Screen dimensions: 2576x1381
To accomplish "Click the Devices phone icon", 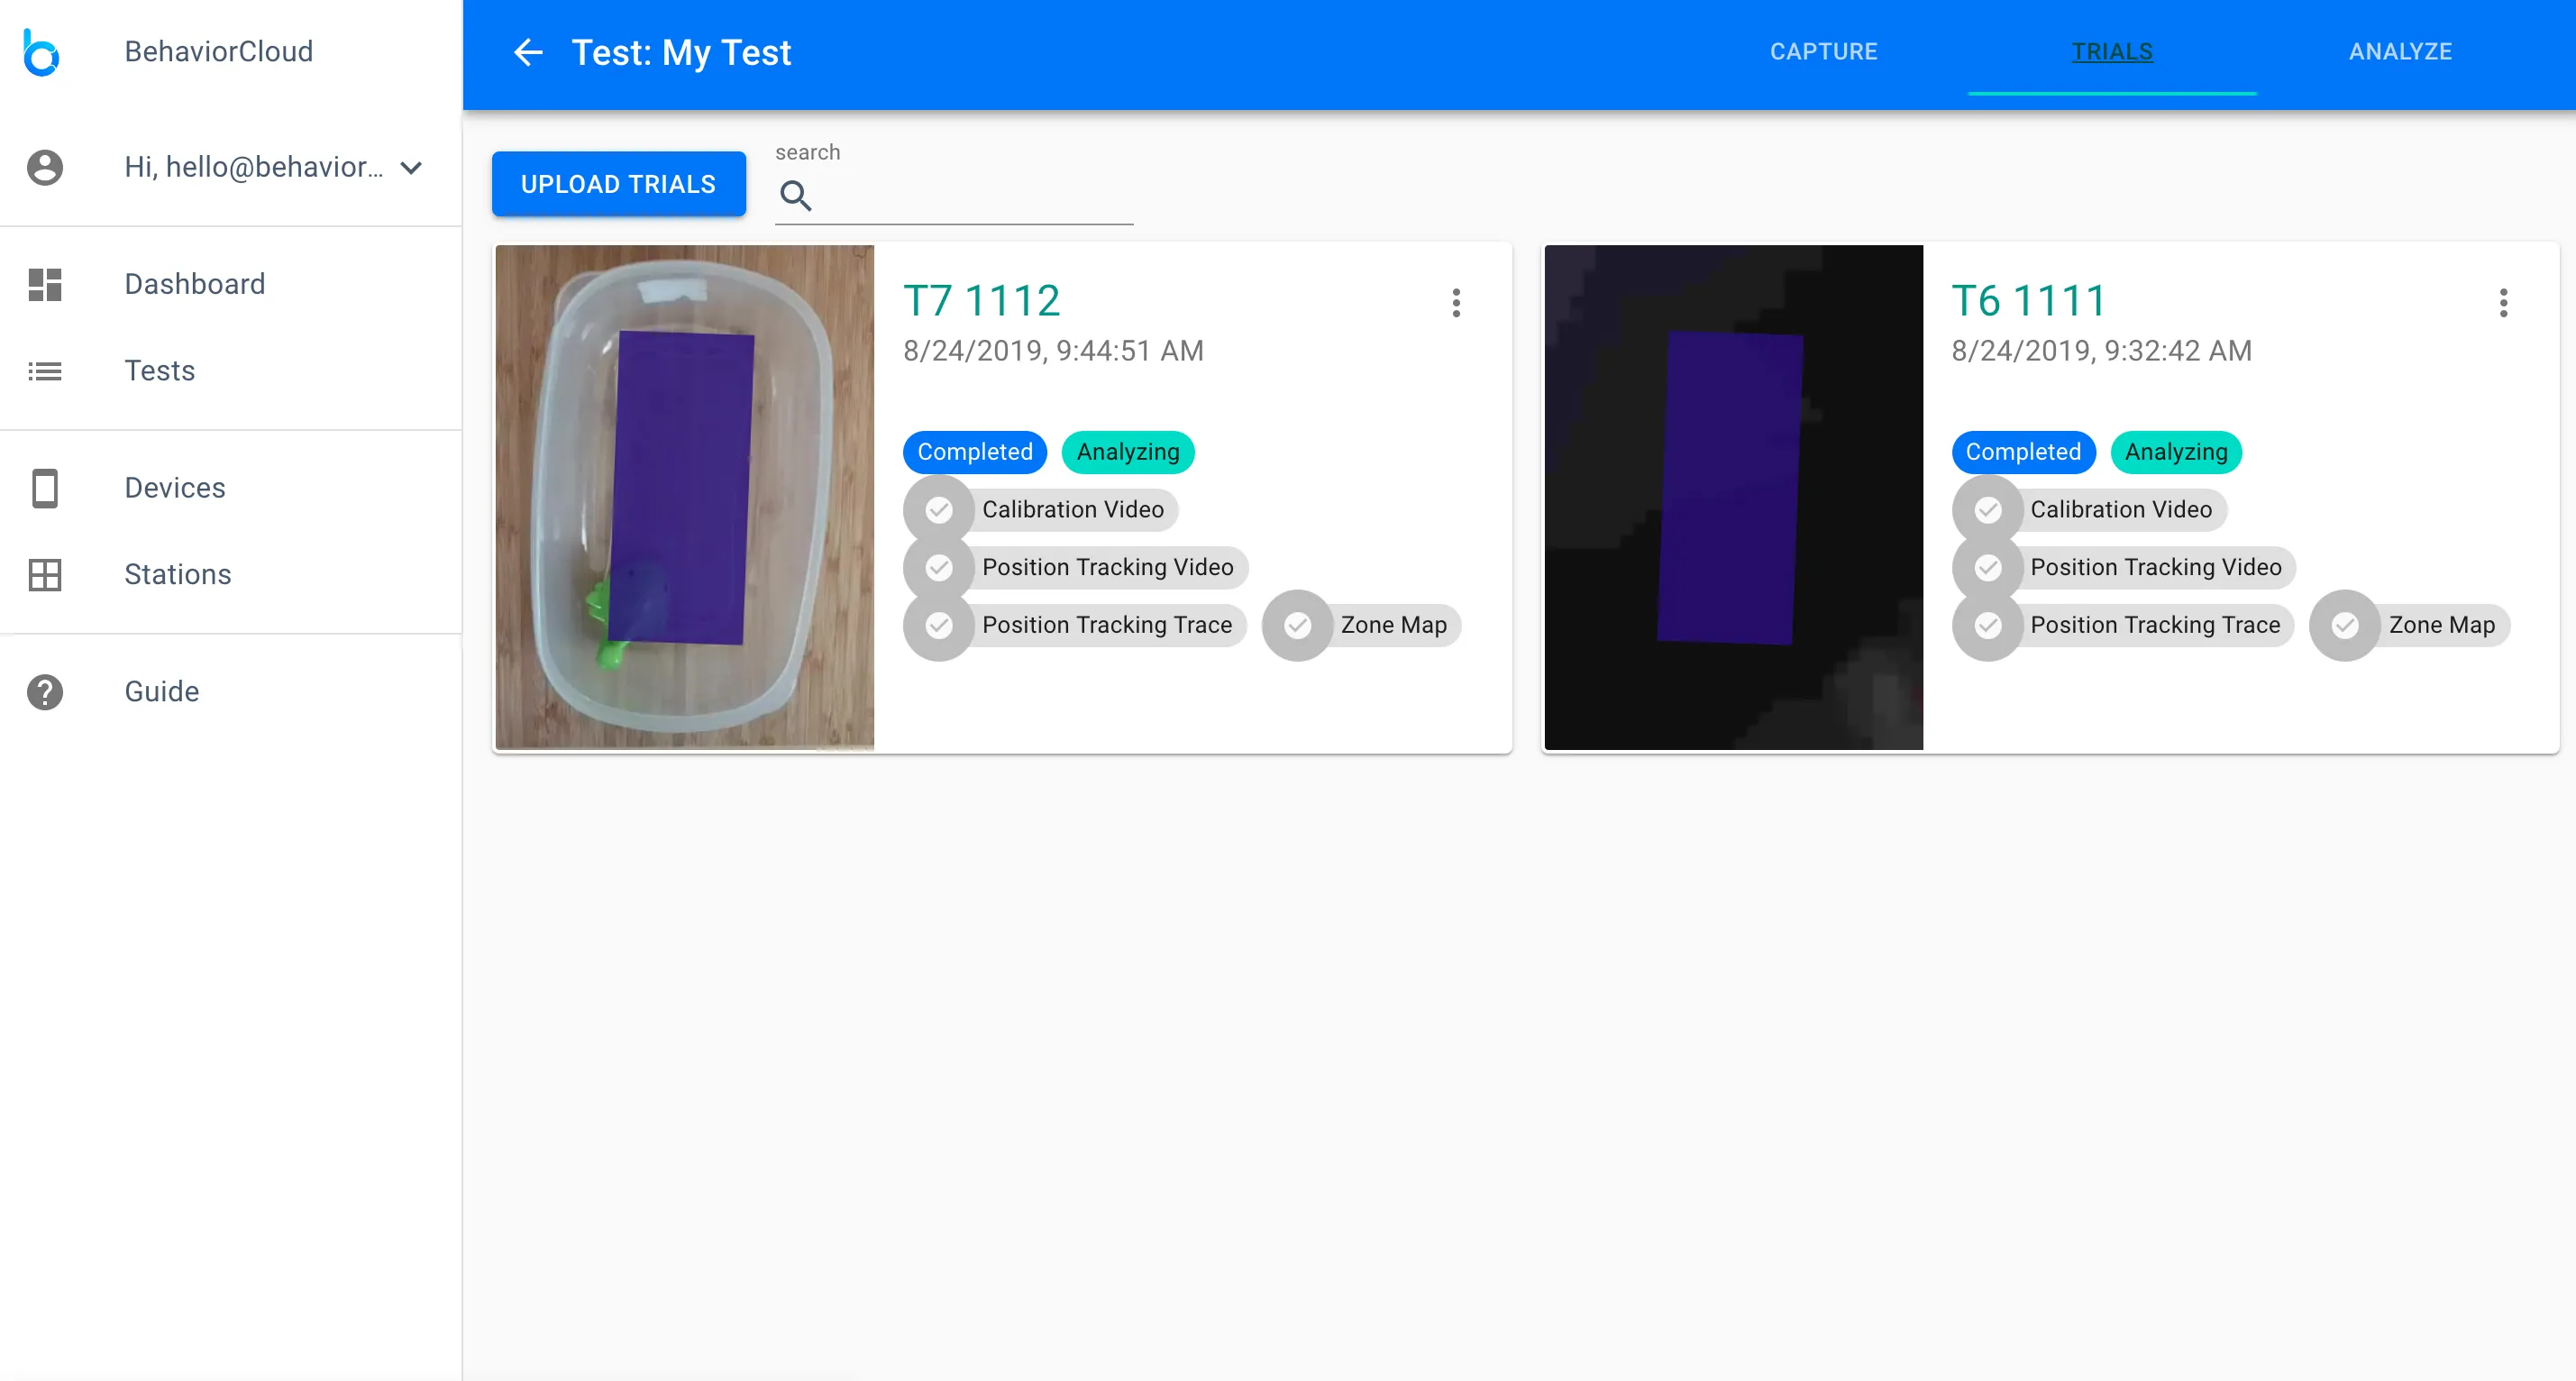I will (x=45, y=488).
